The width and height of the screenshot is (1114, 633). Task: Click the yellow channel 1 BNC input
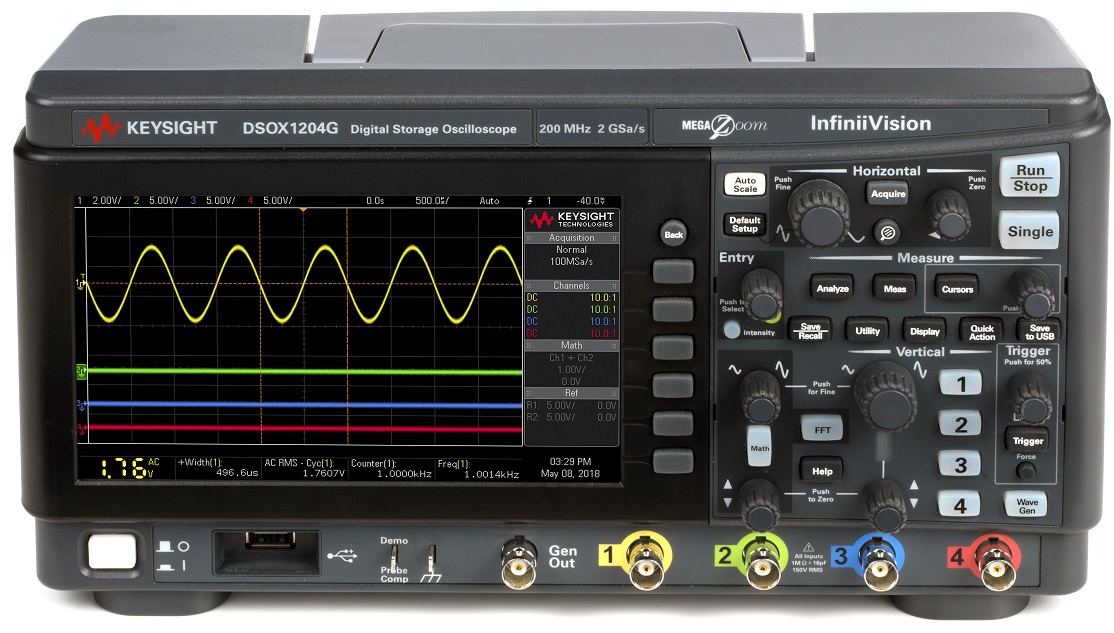point(645,561)
